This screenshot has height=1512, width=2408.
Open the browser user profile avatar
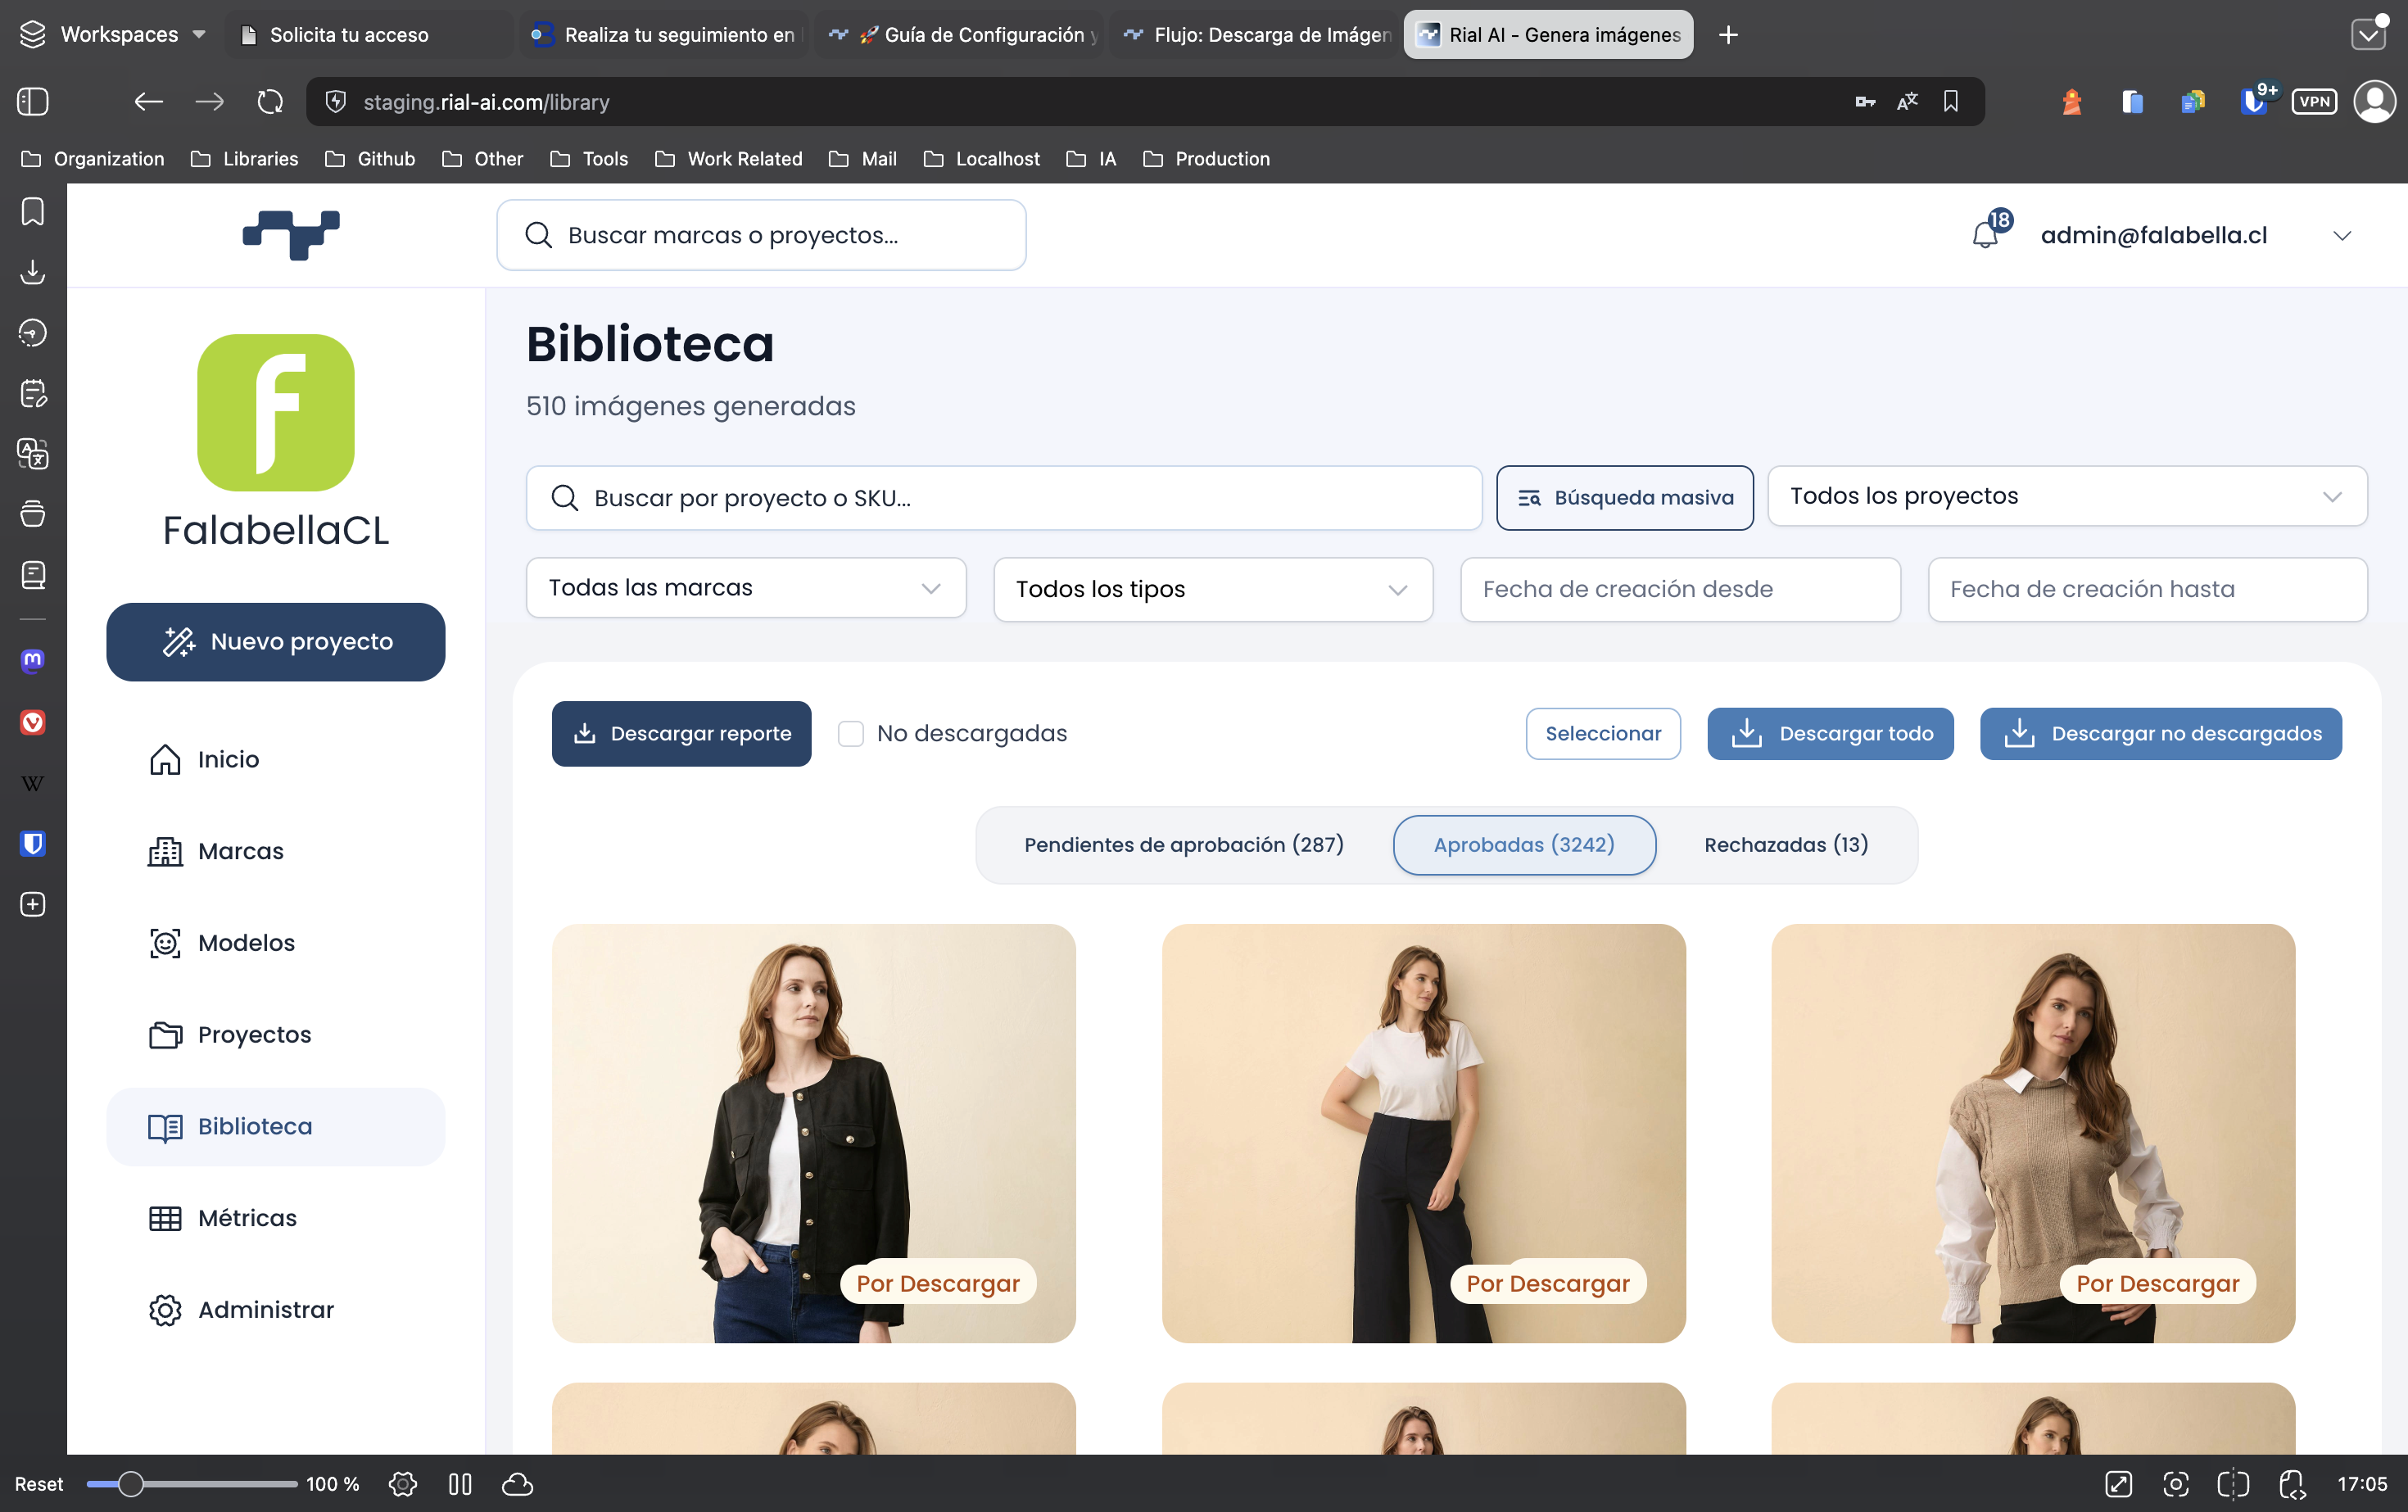click(x=2375, y=101)
